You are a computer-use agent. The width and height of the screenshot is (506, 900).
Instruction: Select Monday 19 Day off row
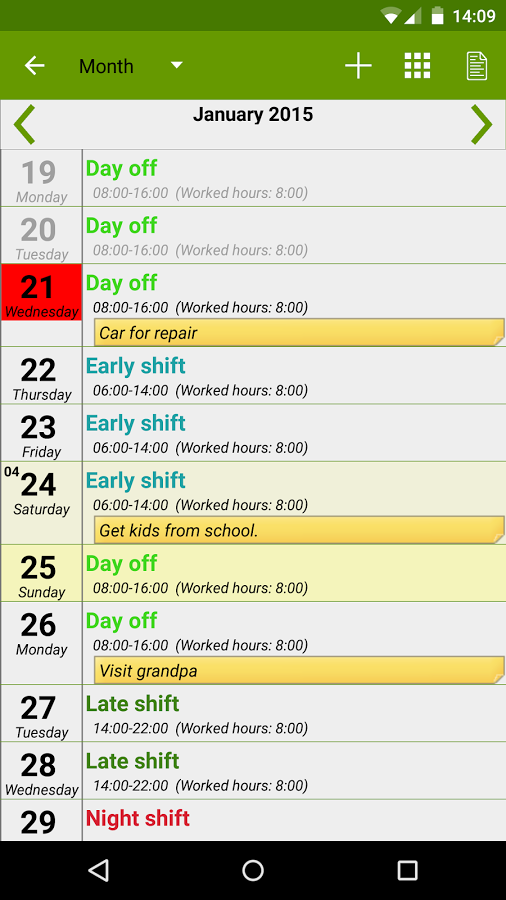253,178
